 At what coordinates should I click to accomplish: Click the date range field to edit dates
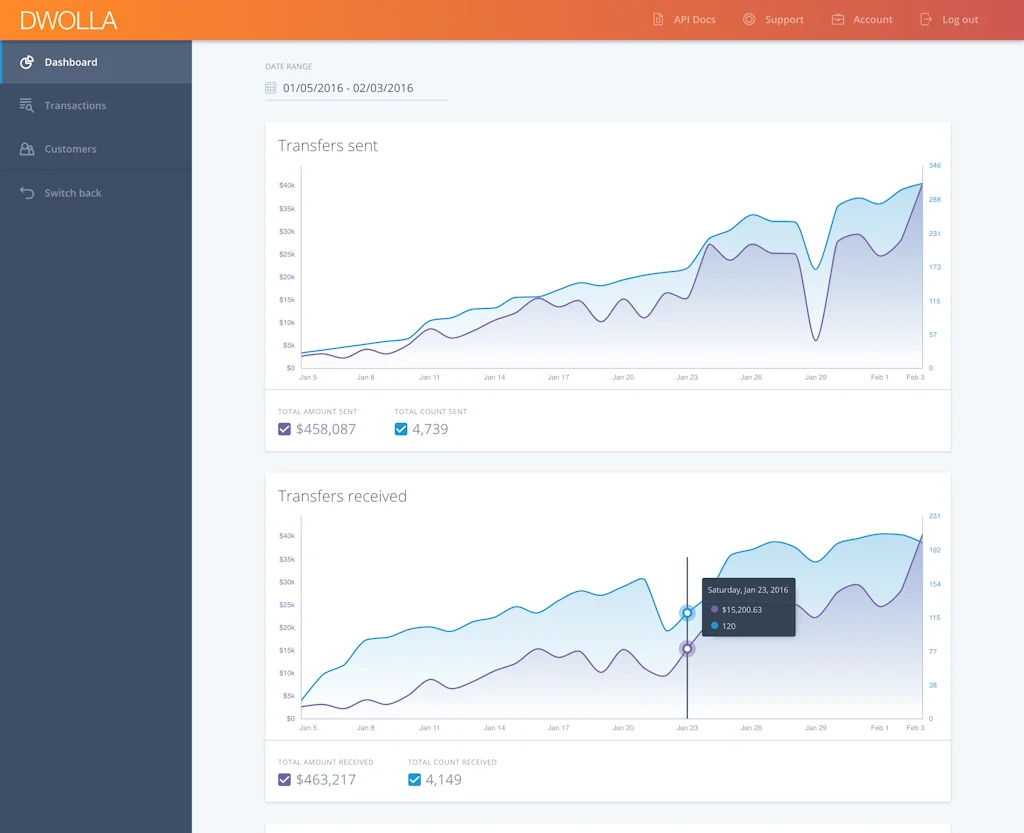pyautogui.click(x=350, y=88)
